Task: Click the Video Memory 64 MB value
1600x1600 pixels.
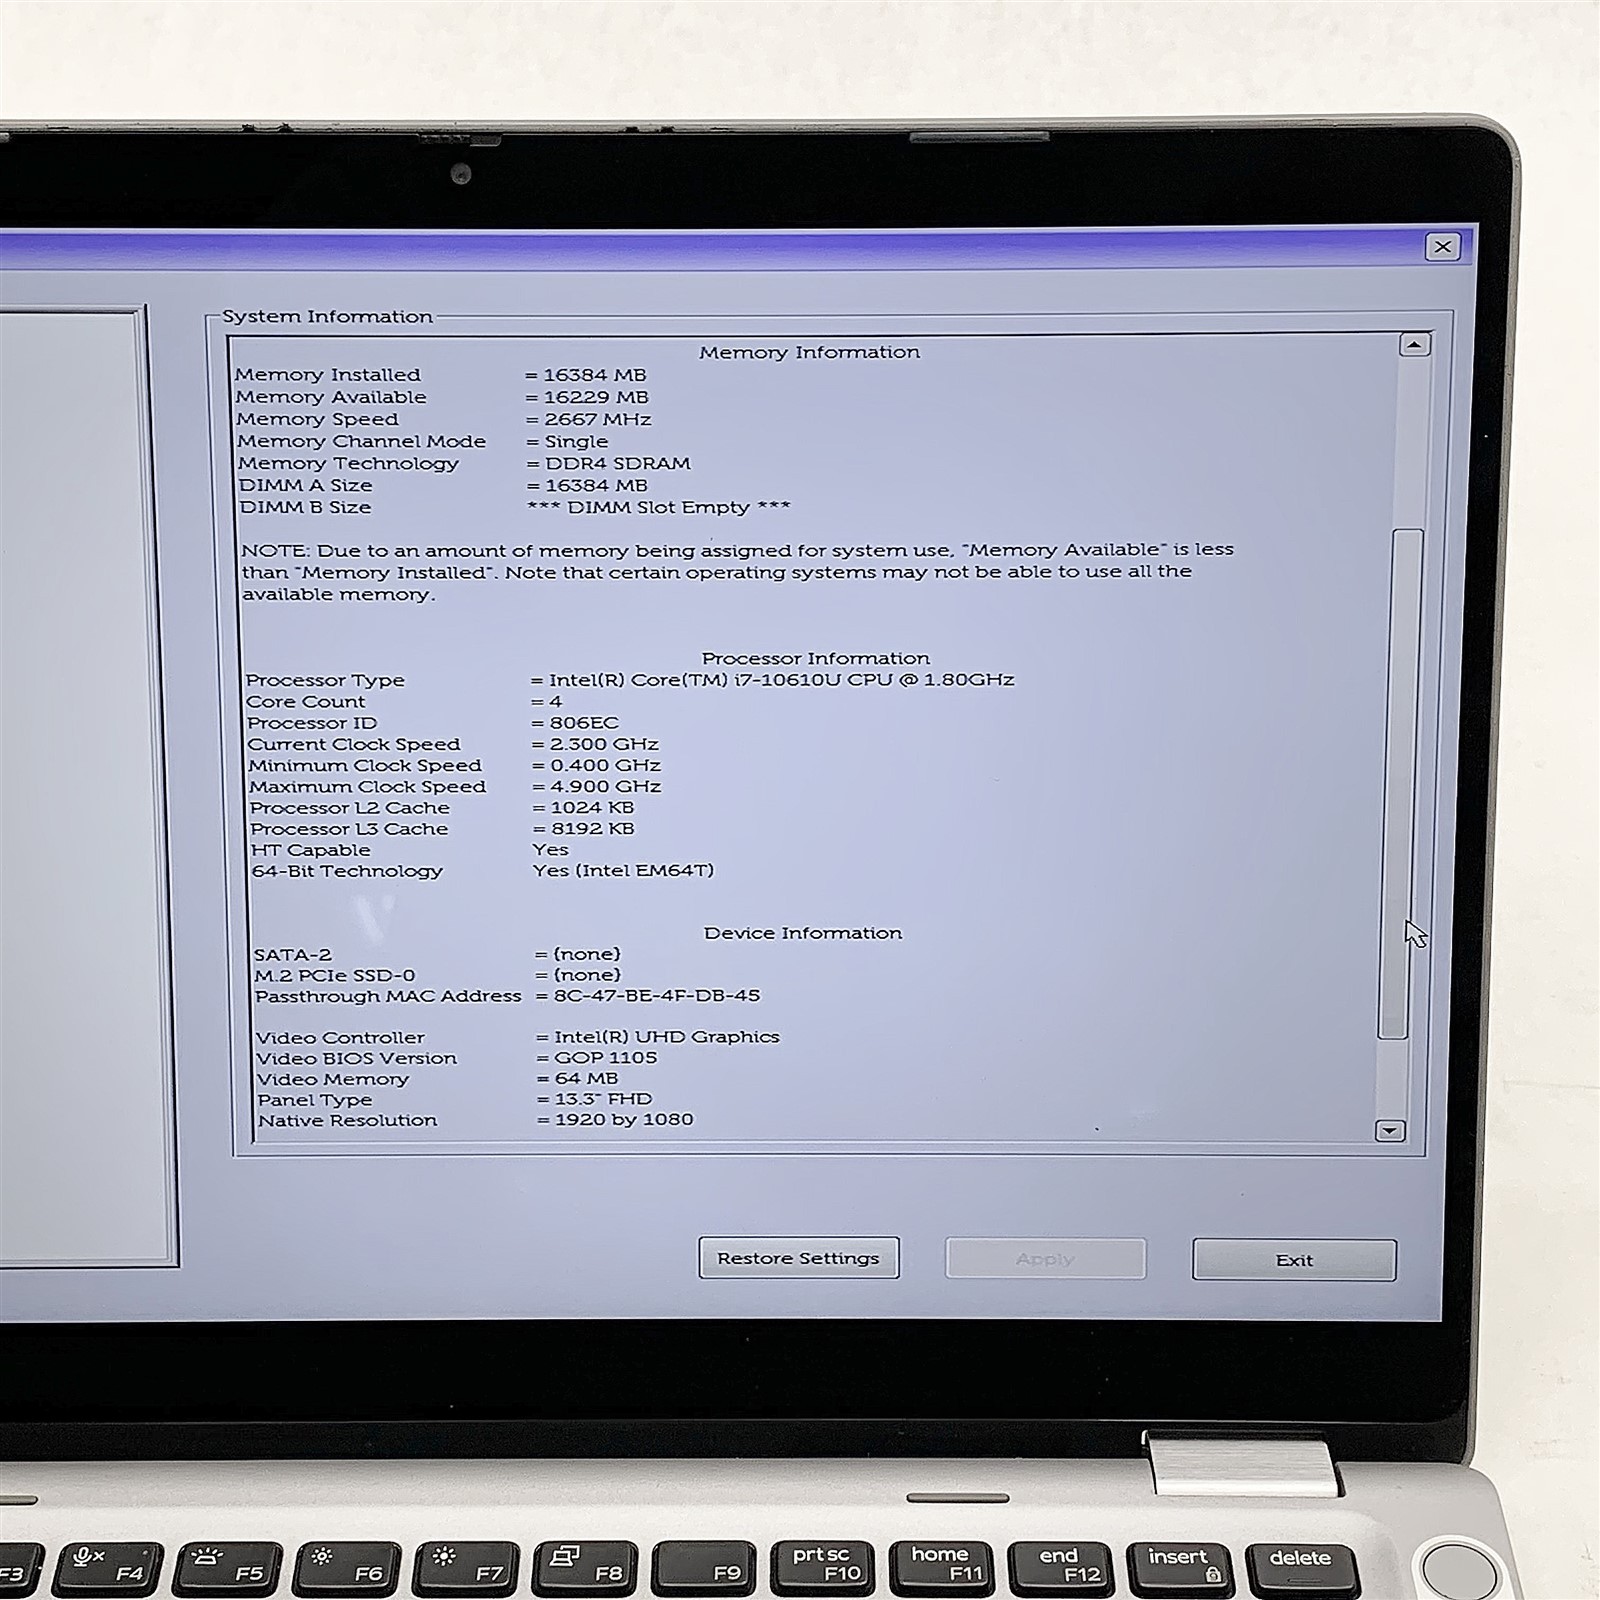Action: click(587, 1079)
